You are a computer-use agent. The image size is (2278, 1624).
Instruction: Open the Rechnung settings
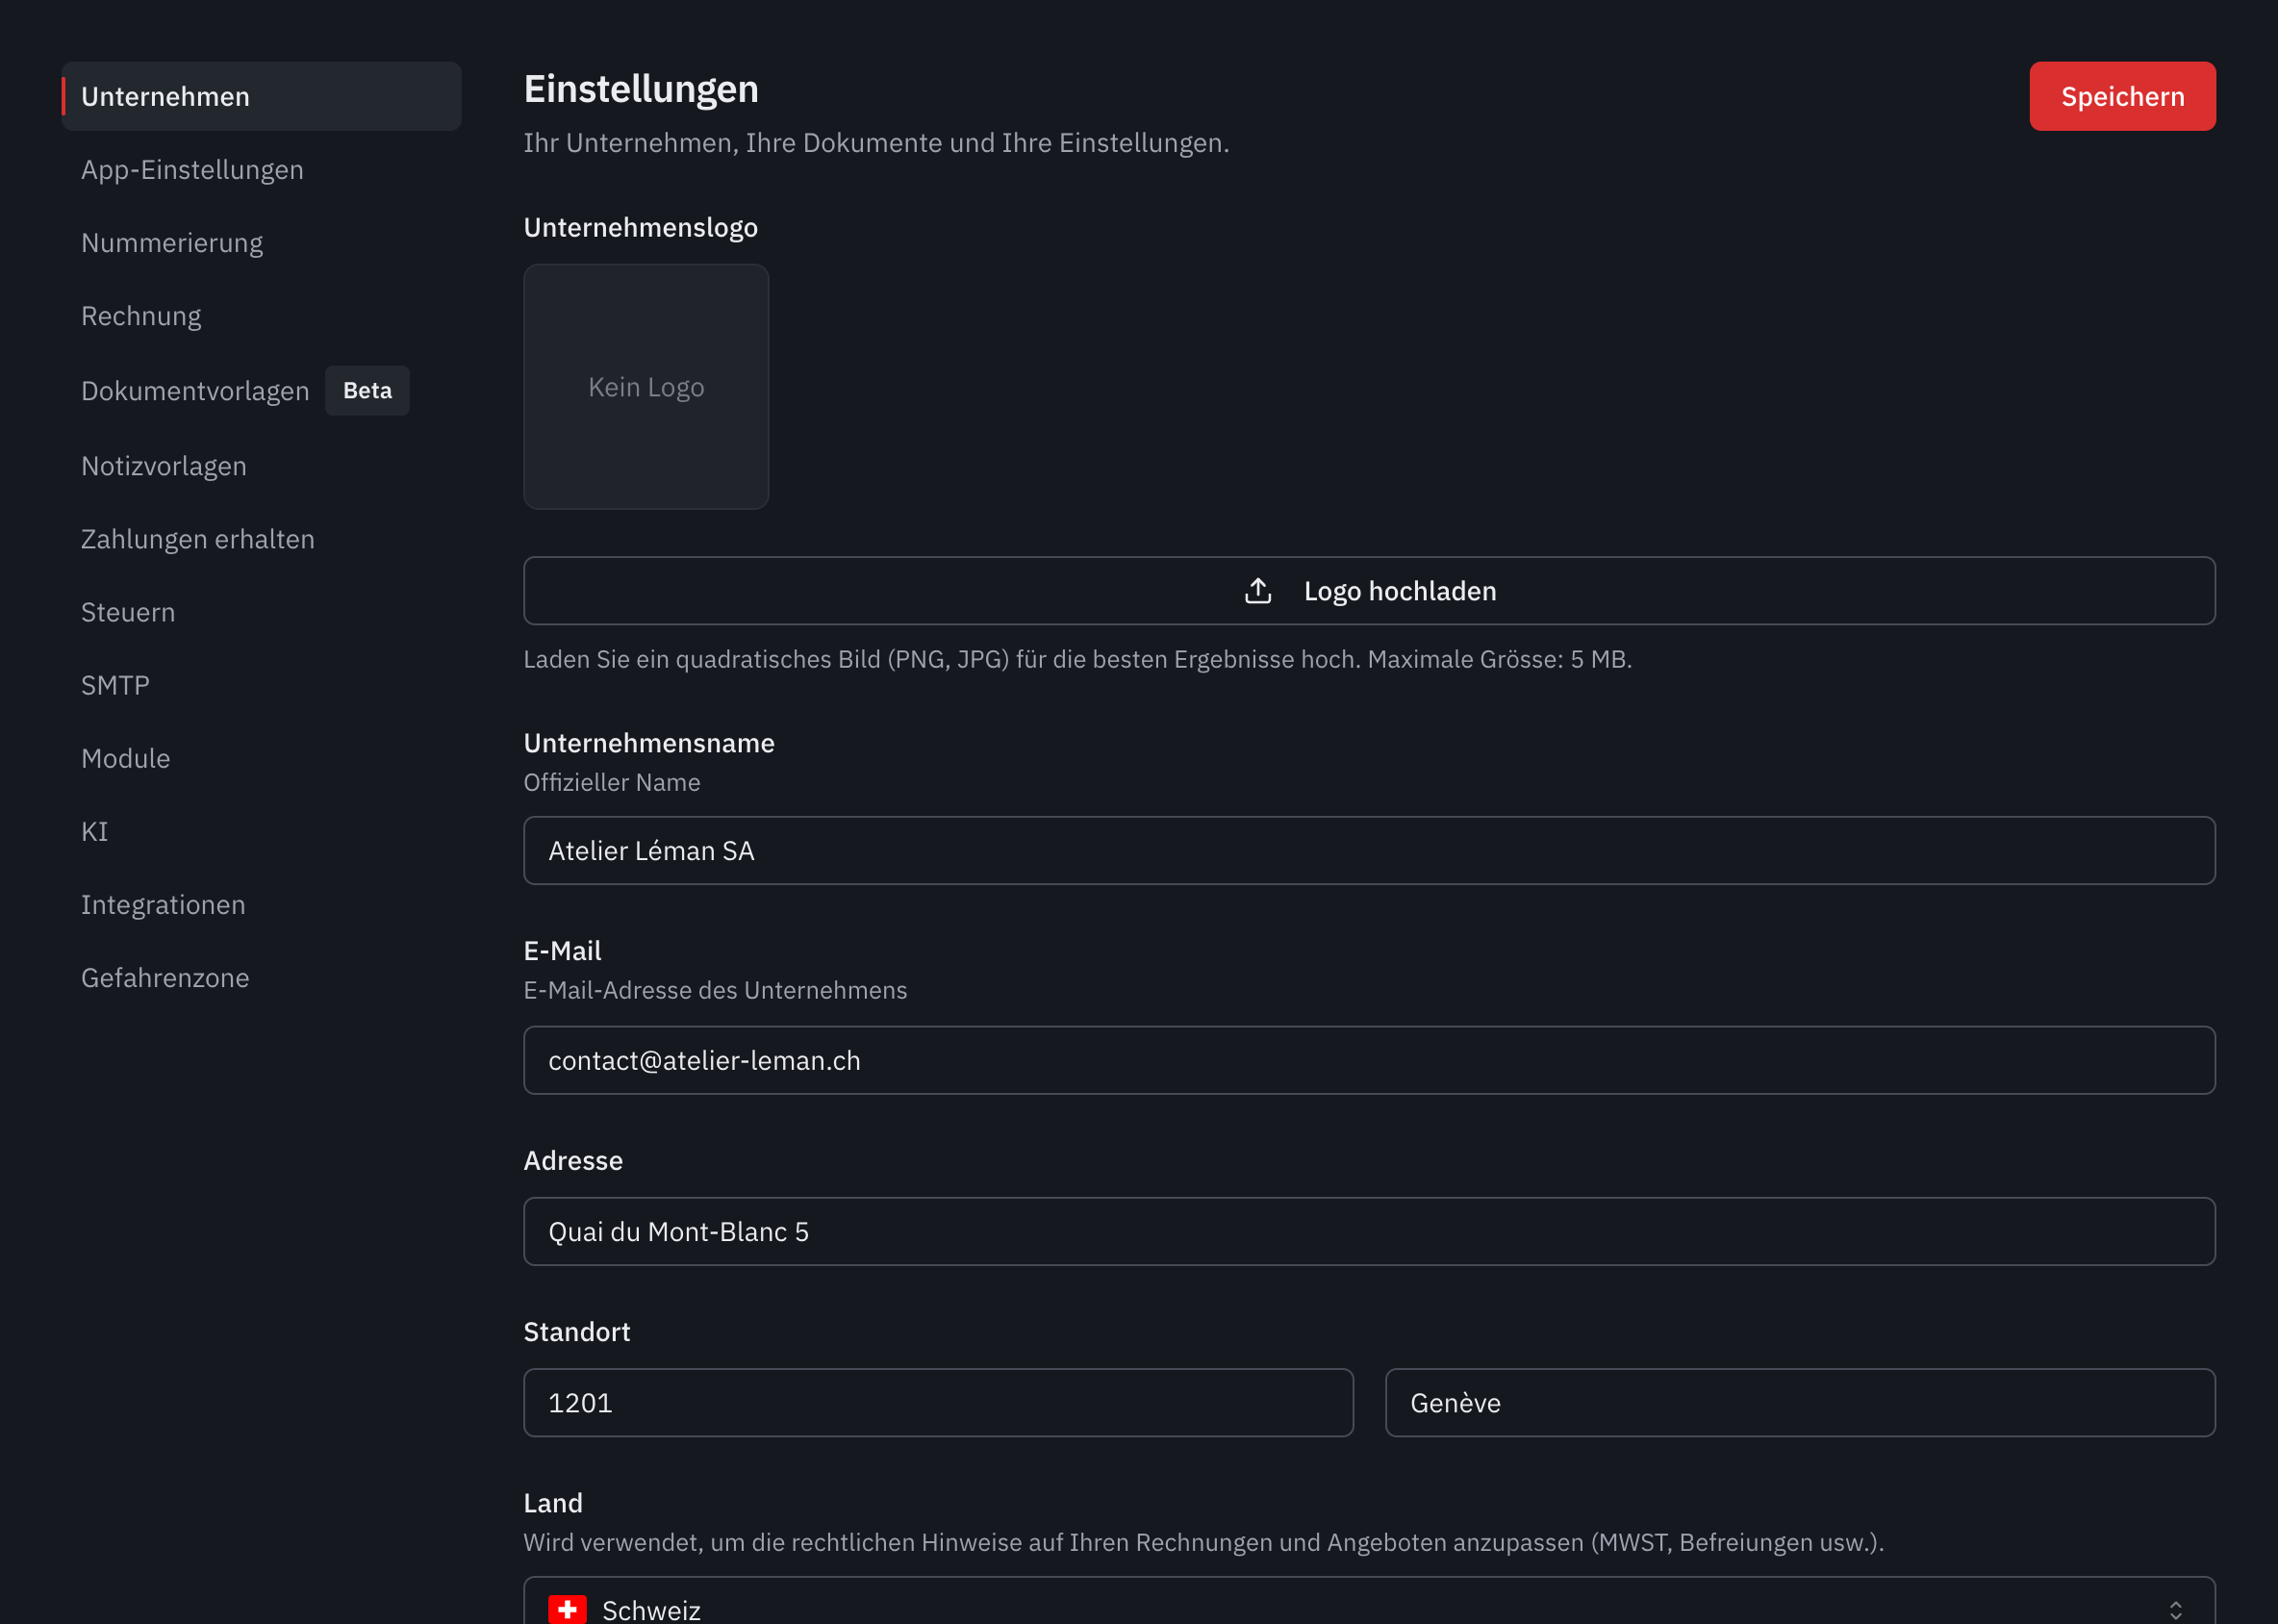coord(141,316)
